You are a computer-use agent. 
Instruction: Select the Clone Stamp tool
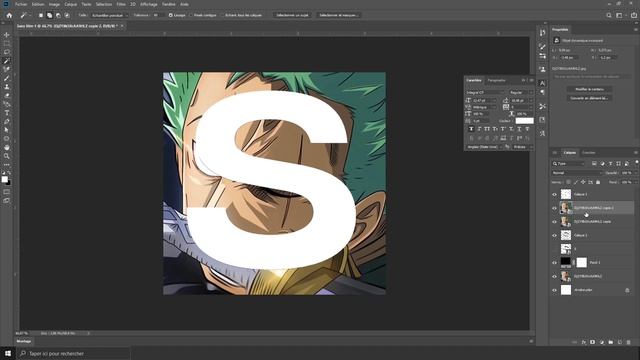tap(7, 87)
